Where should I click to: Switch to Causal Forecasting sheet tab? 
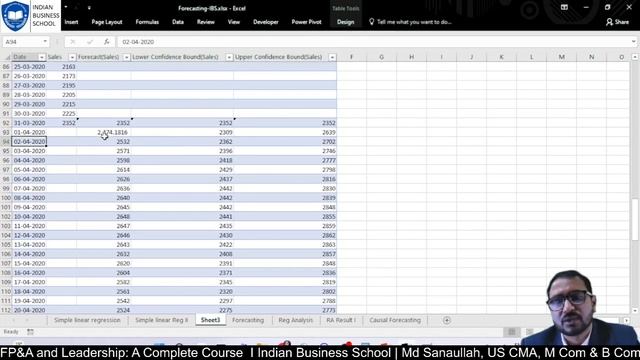click(395, 320)
